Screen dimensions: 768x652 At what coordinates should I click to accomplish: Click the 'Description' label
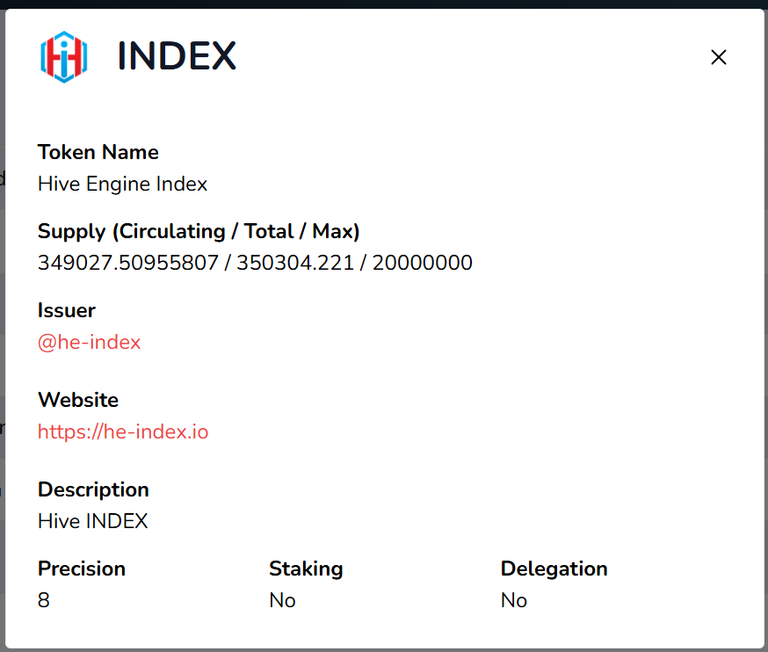point(93,490)
